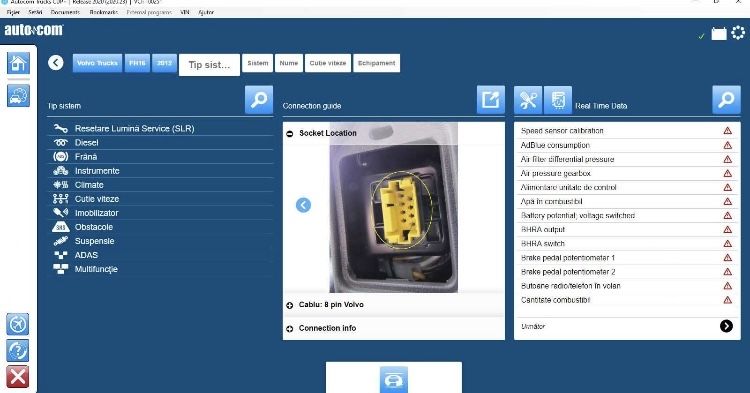Collapse the Socket Location section
Screen dimensions: 750x393
289,133
